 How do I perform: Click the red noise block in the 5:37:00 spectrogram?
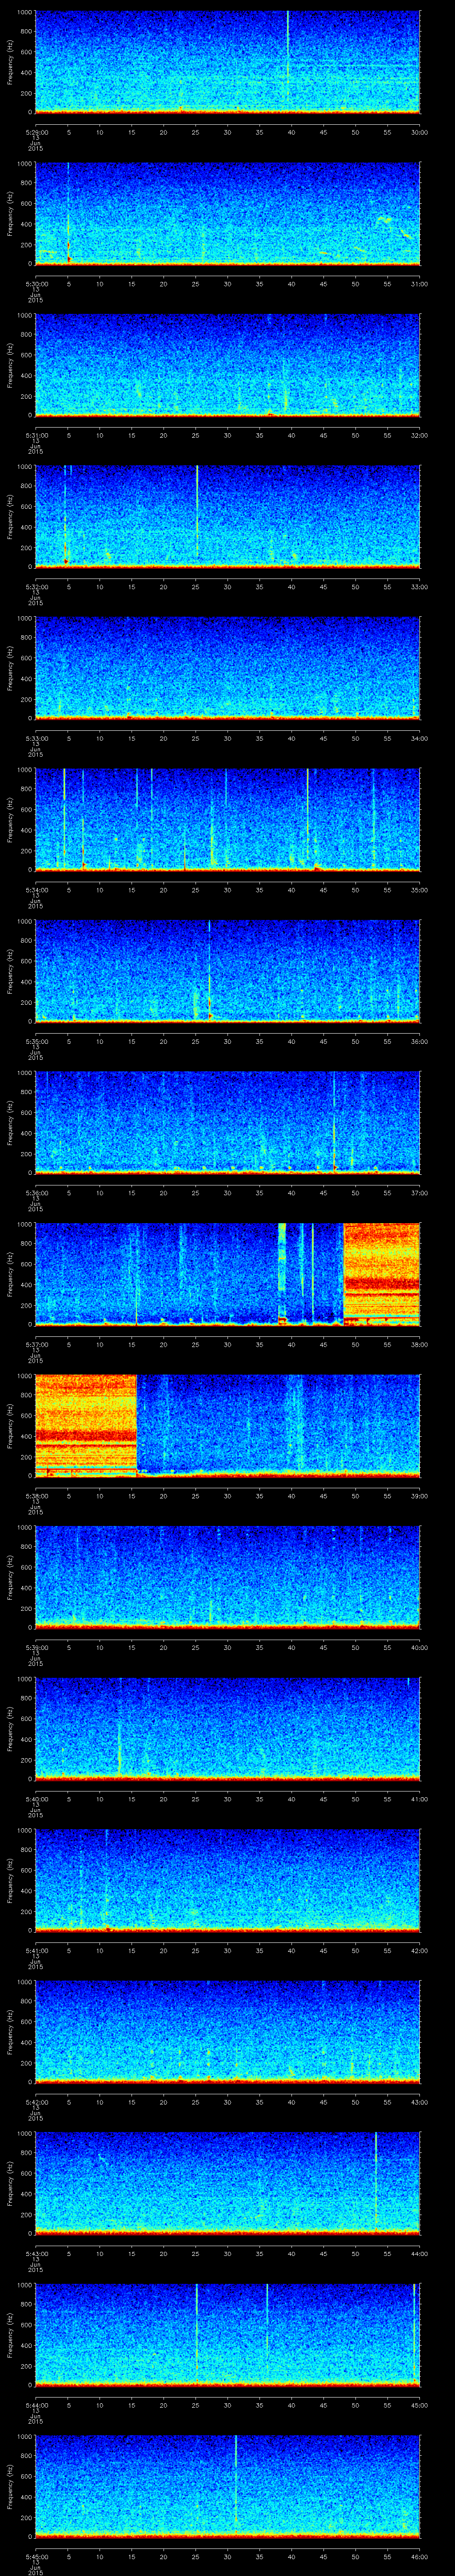(381, 1272)
